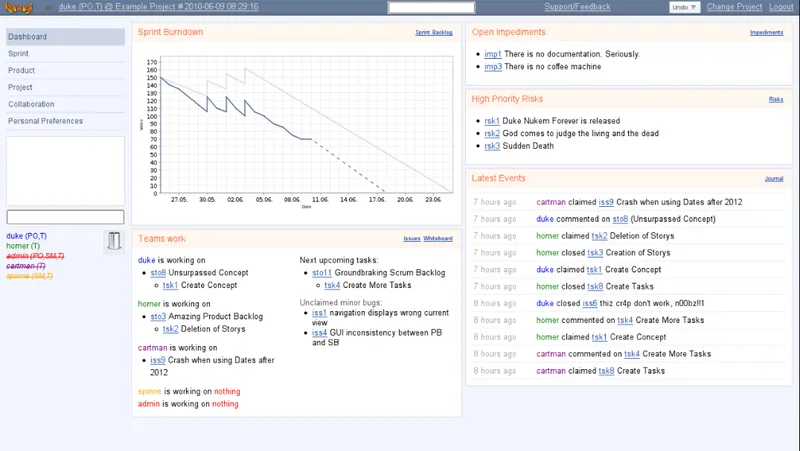The width and height of the screenshot is (800, 451).
Task: Click the Sprint Backlog link
Action: 434,32
